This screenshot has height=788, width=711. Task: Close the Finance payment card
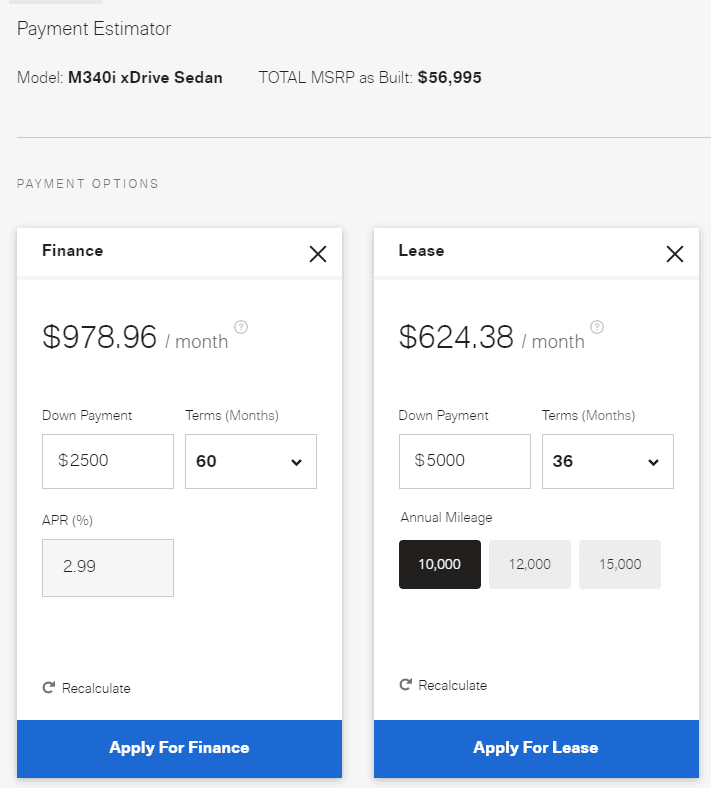tap(318, 254)
